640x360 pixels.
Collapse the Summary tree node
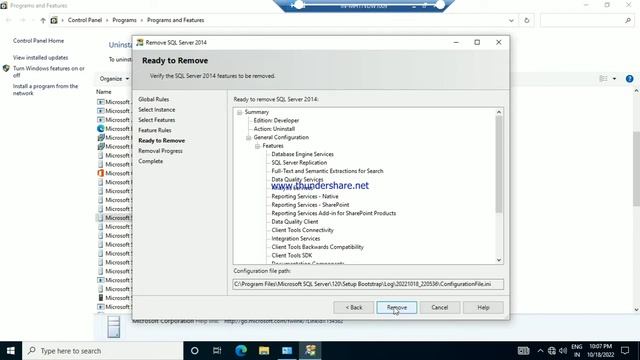click(x=240, y=112)
